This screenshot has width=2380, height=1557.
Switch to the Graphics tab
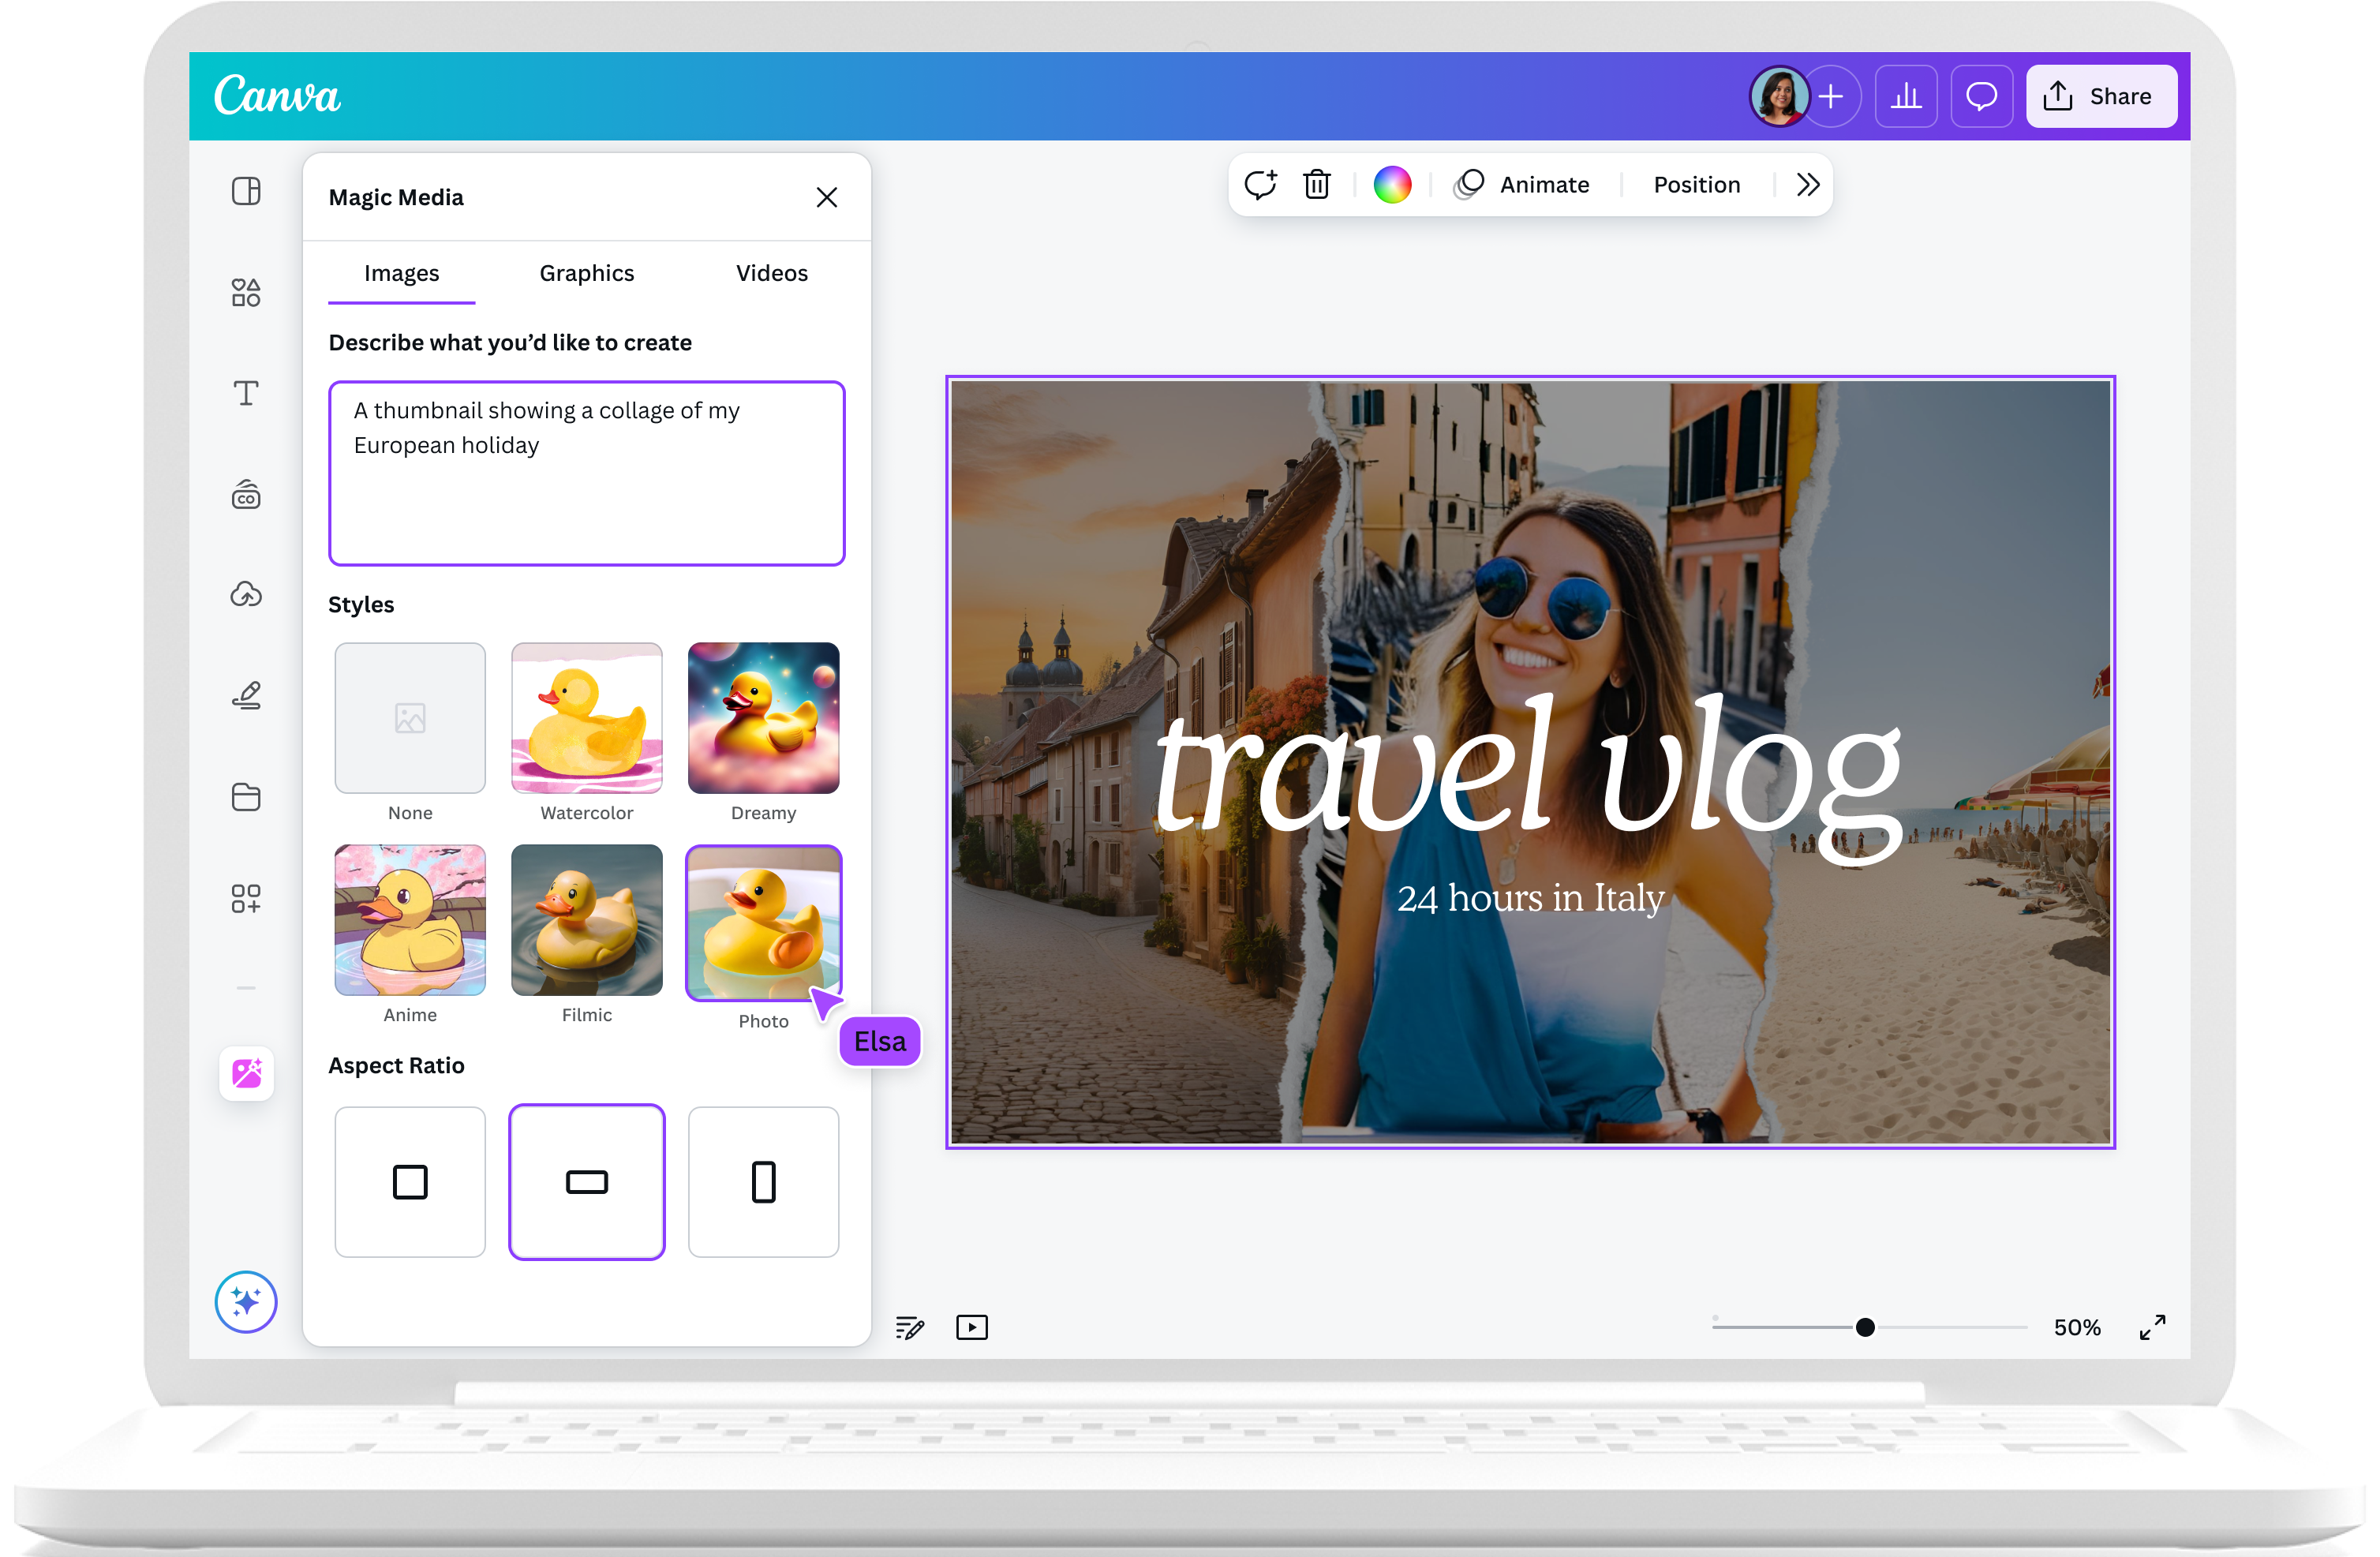pyautogui.click(x=587, y=273)
